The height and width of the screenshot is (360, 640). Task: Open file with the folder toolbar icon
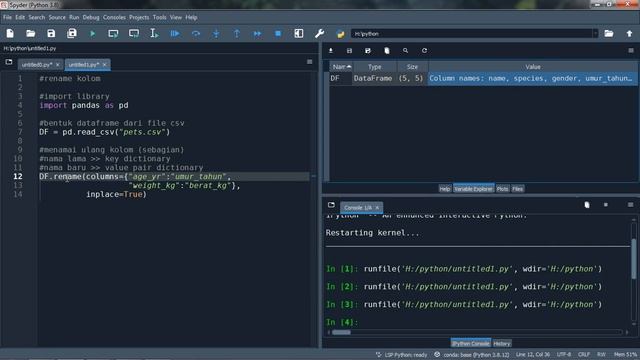[x=31, y=33]
